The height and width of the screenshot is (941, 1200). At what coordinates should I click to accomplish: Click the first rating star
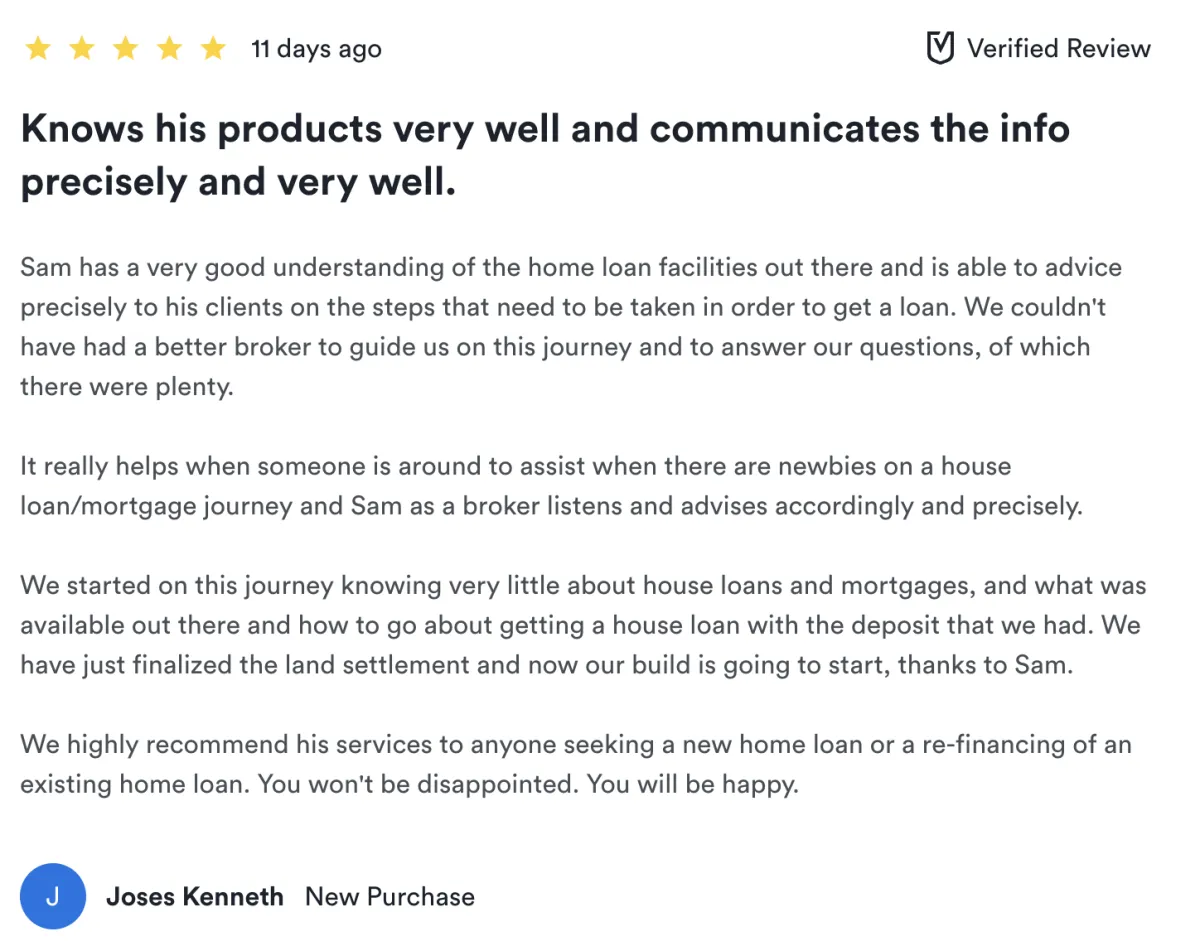click(37, 48)
